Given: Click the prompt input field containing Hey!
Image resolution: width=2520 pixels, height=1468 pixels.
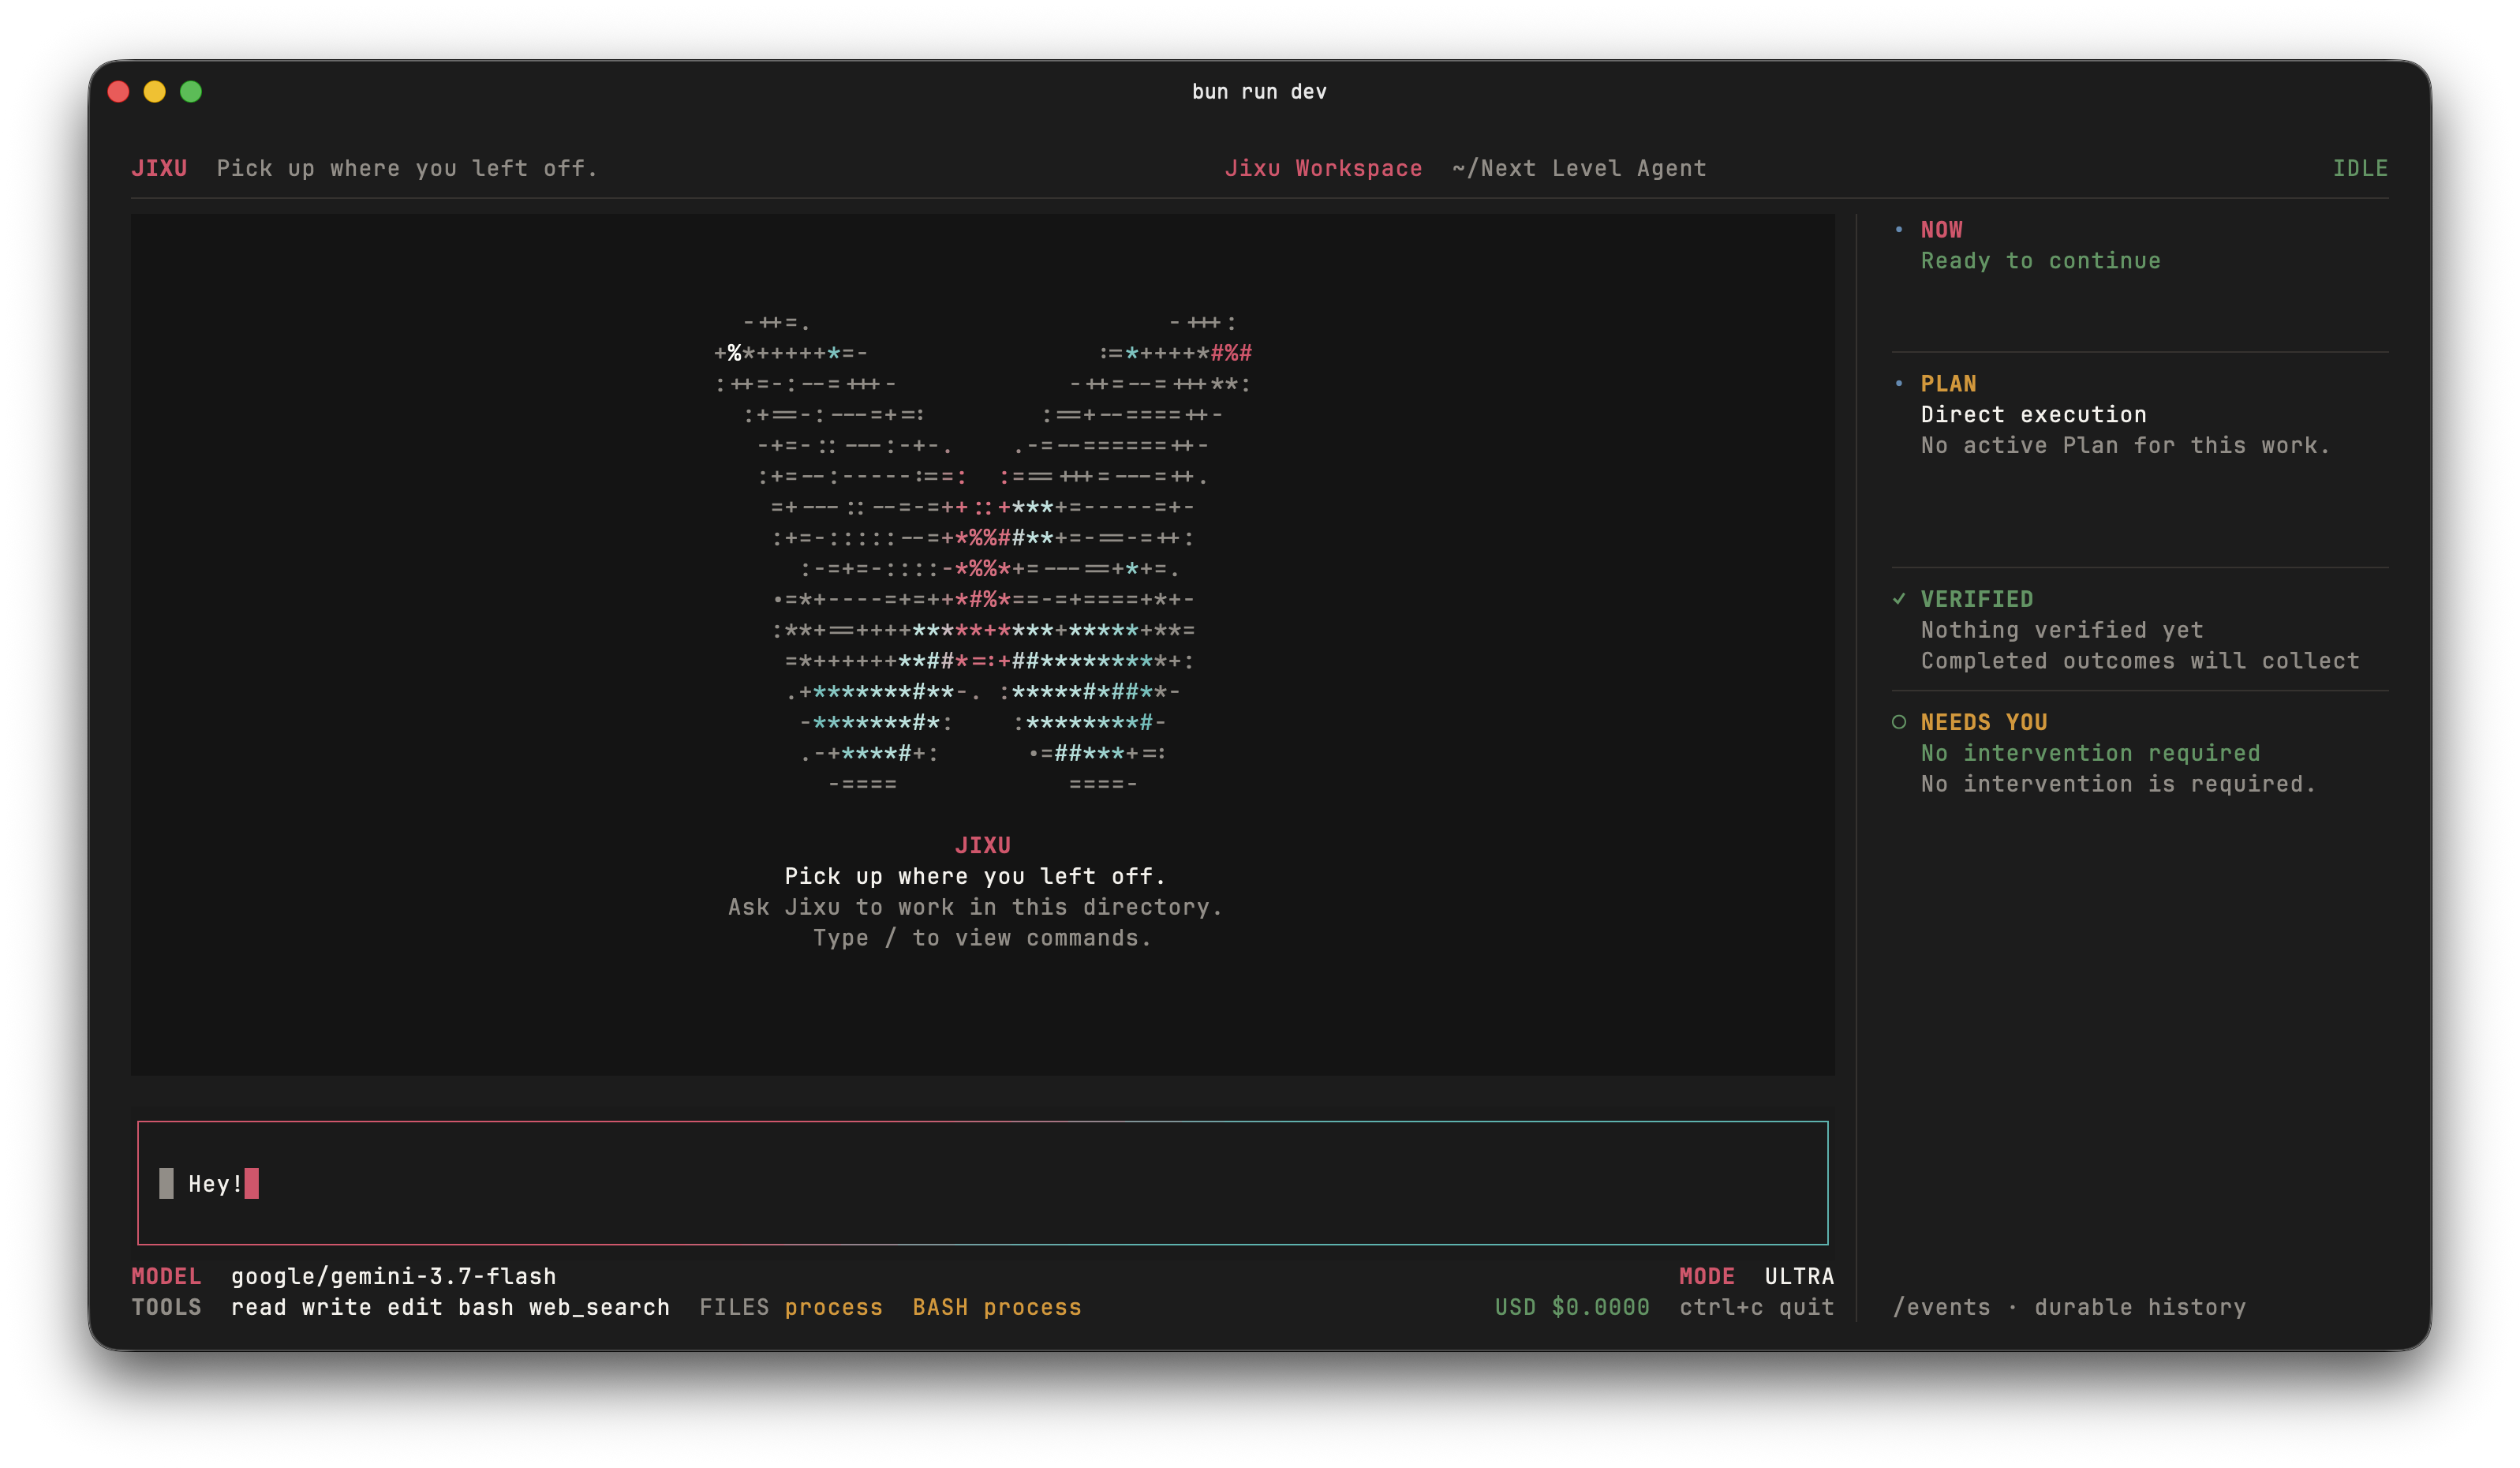Looking at the screenshot, I should (982, 1183).
